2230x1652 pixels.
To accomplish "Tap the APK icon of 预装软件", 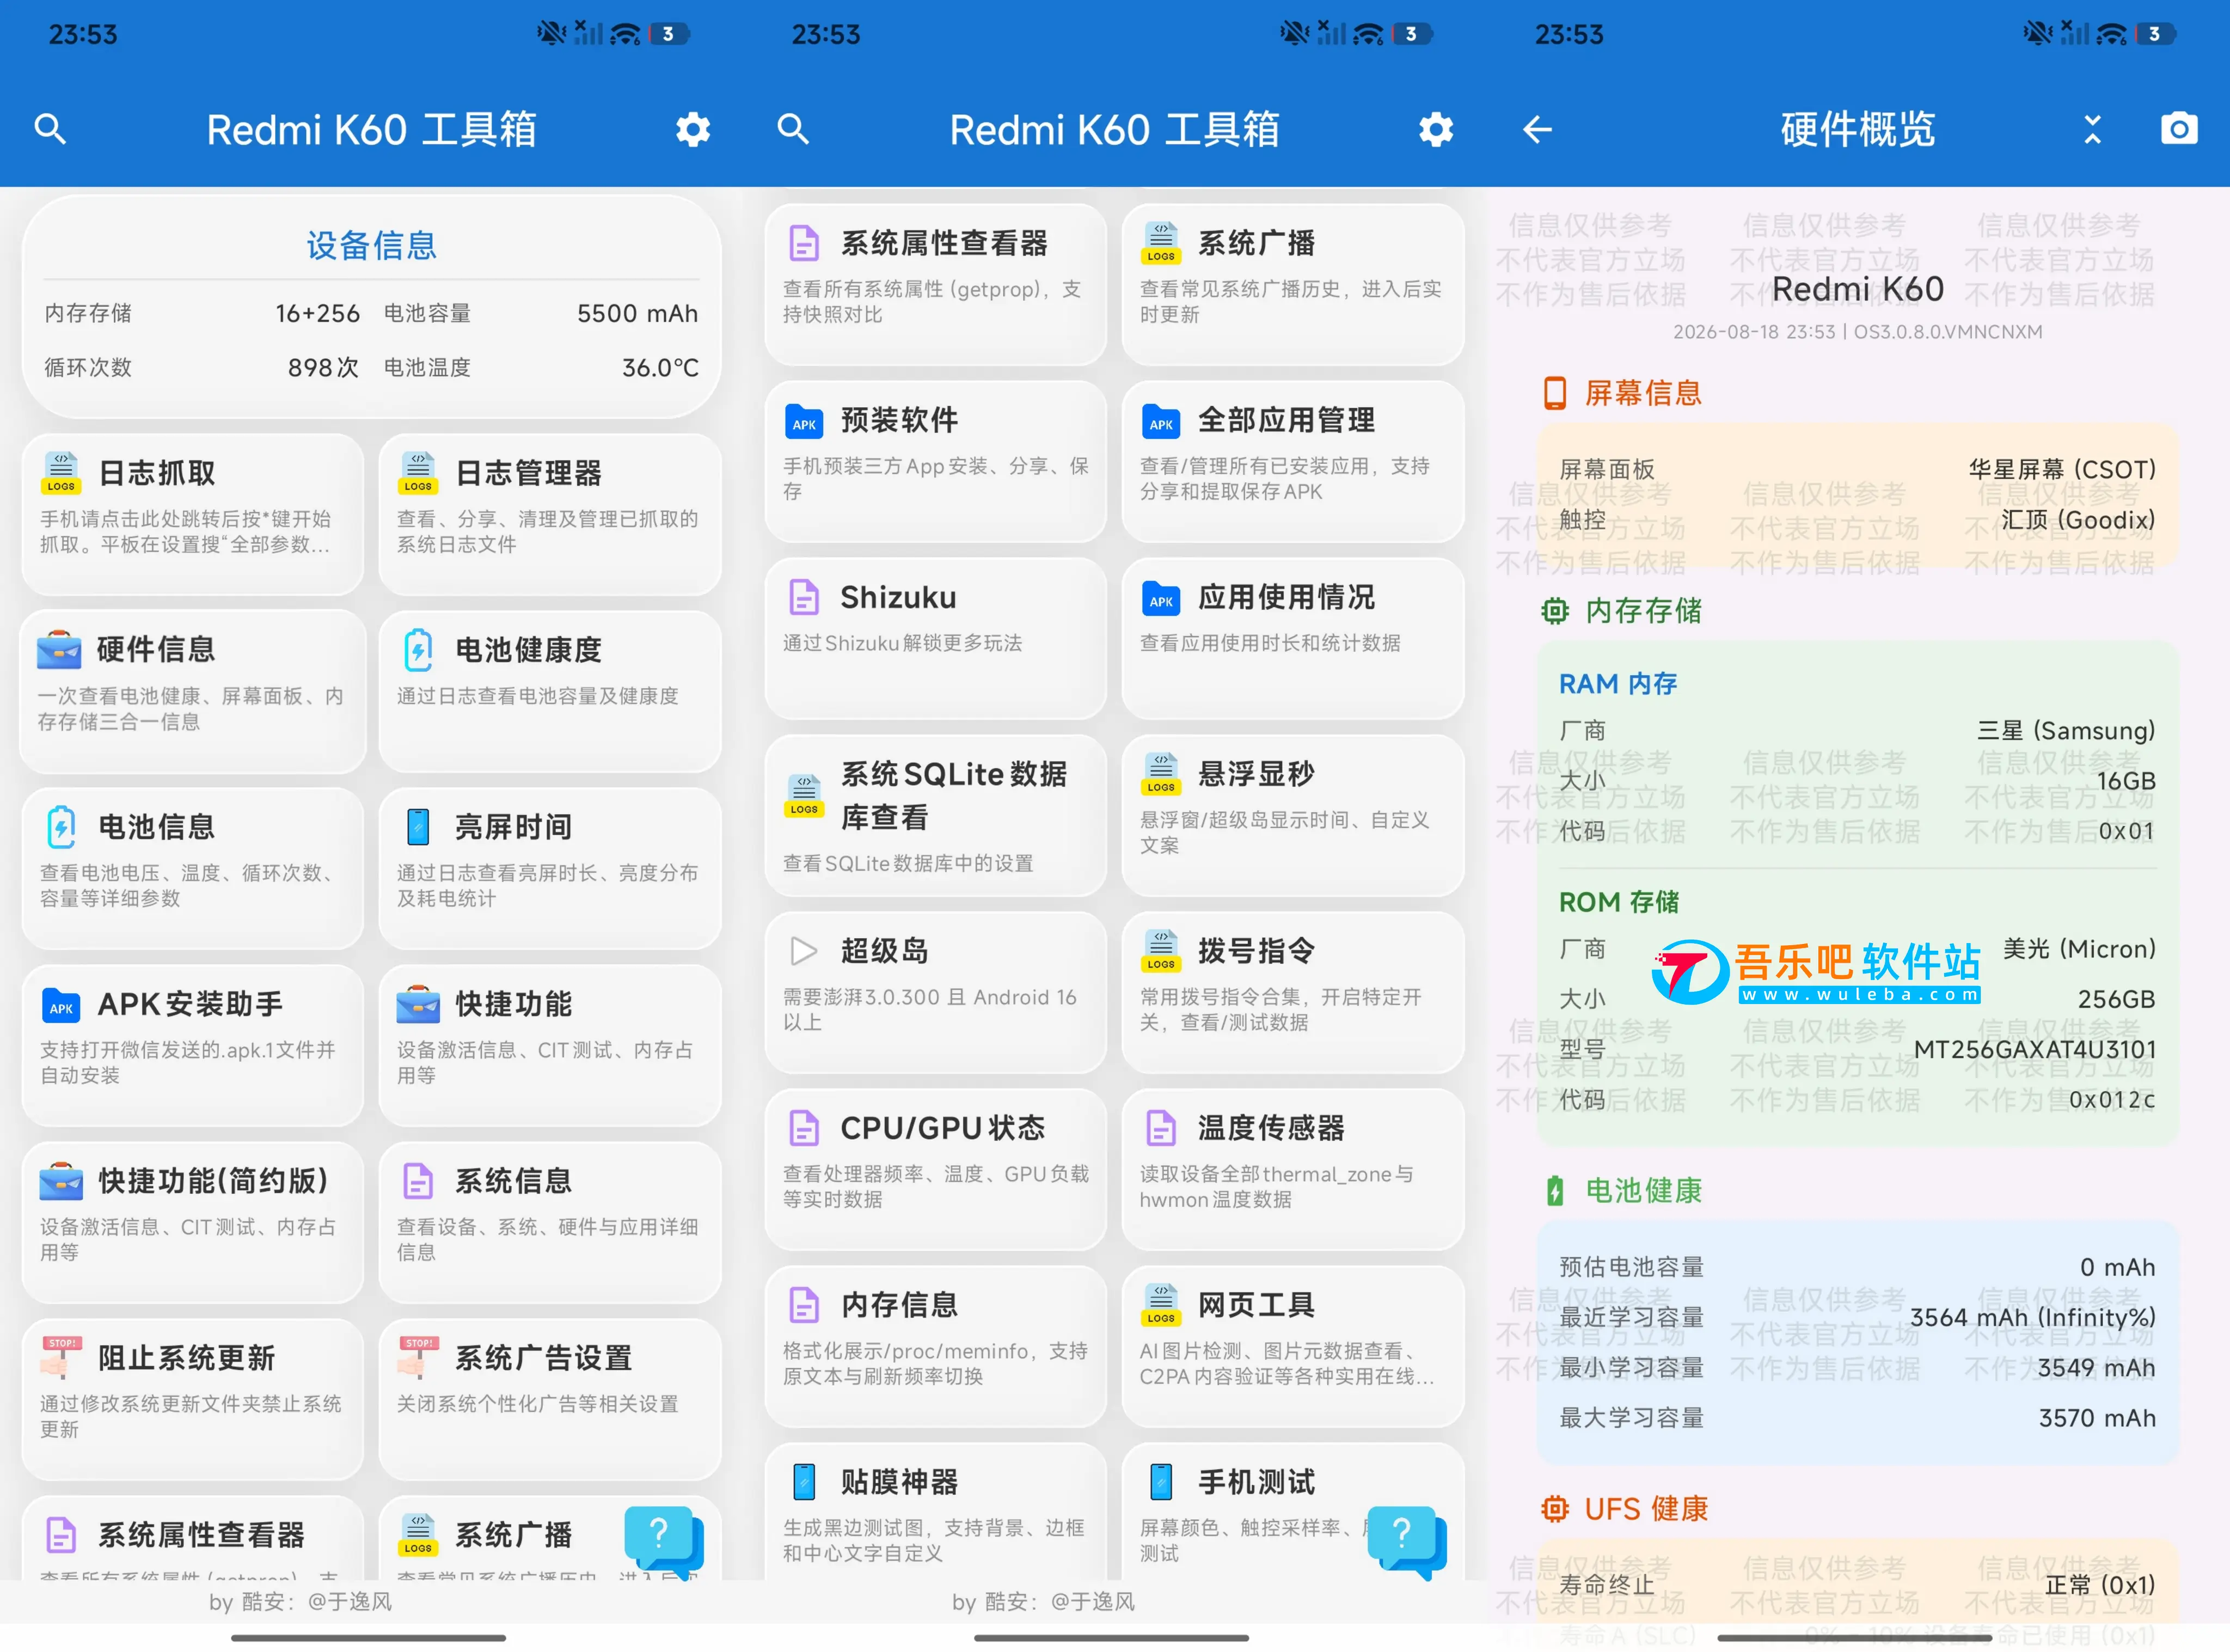I will [804, 421].
